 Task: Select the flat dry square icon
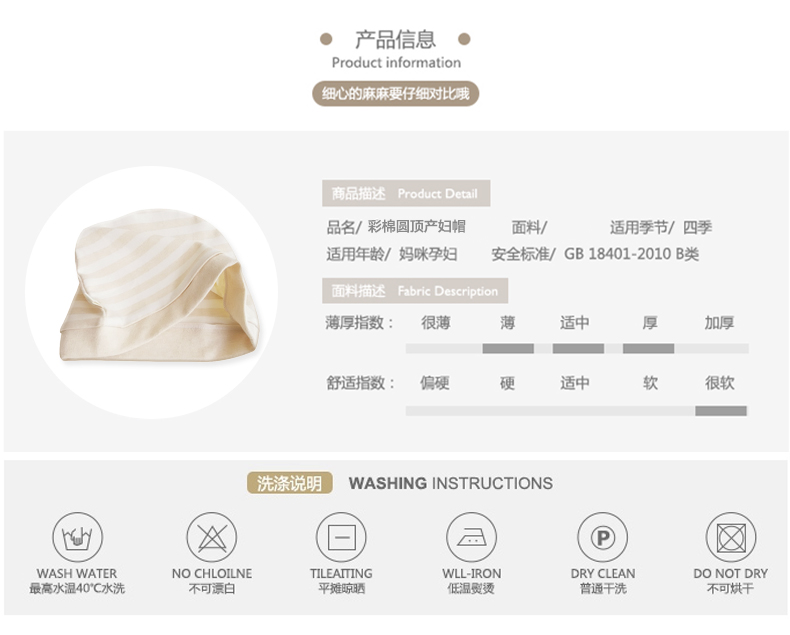click(341, 538)
